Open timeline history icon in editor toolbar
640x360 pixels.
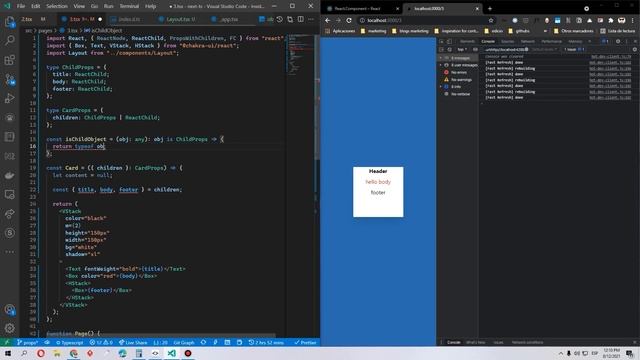280,19
